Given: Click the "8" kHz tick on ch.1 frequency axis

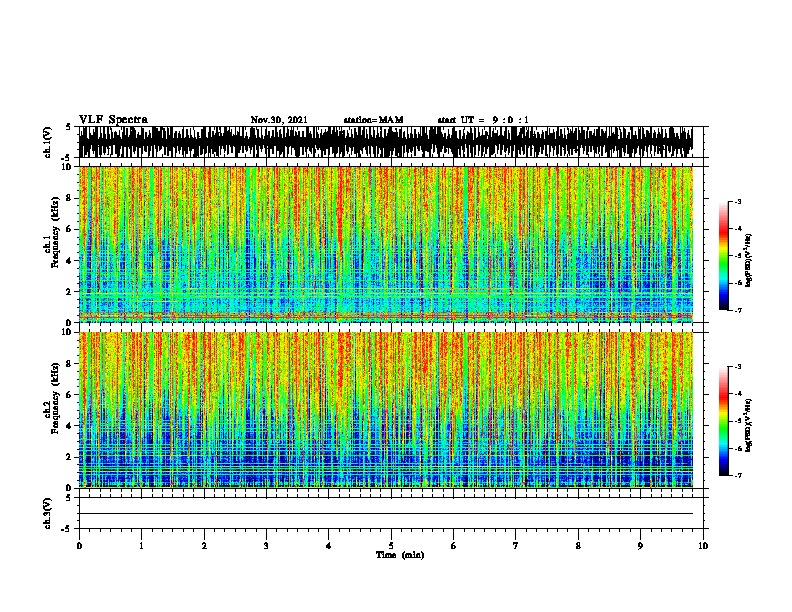Looking at the screenshot, I should (x=70, y=198).
